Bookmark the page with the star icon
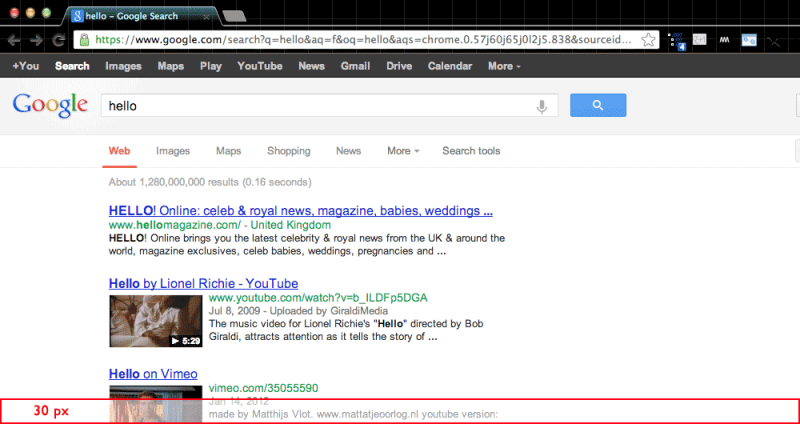The image size is (800, 424). (x=648, y=40)
